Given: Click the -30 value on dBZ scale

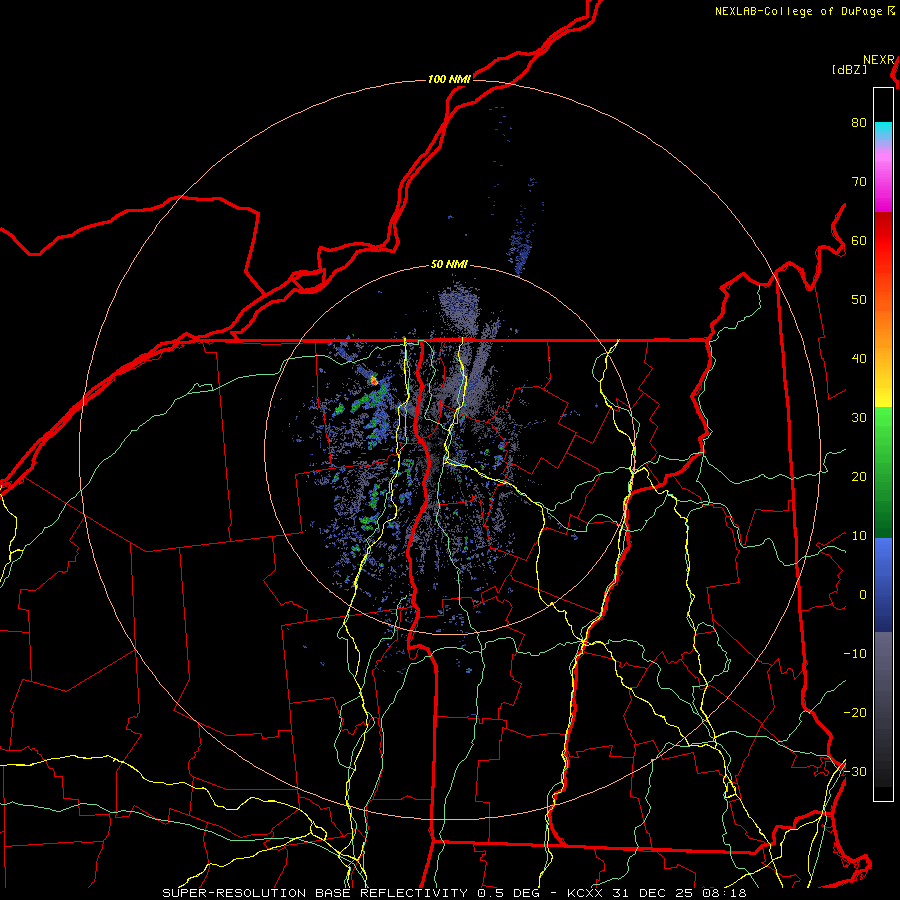Looking at the screenshot, I should pos(855,772).
